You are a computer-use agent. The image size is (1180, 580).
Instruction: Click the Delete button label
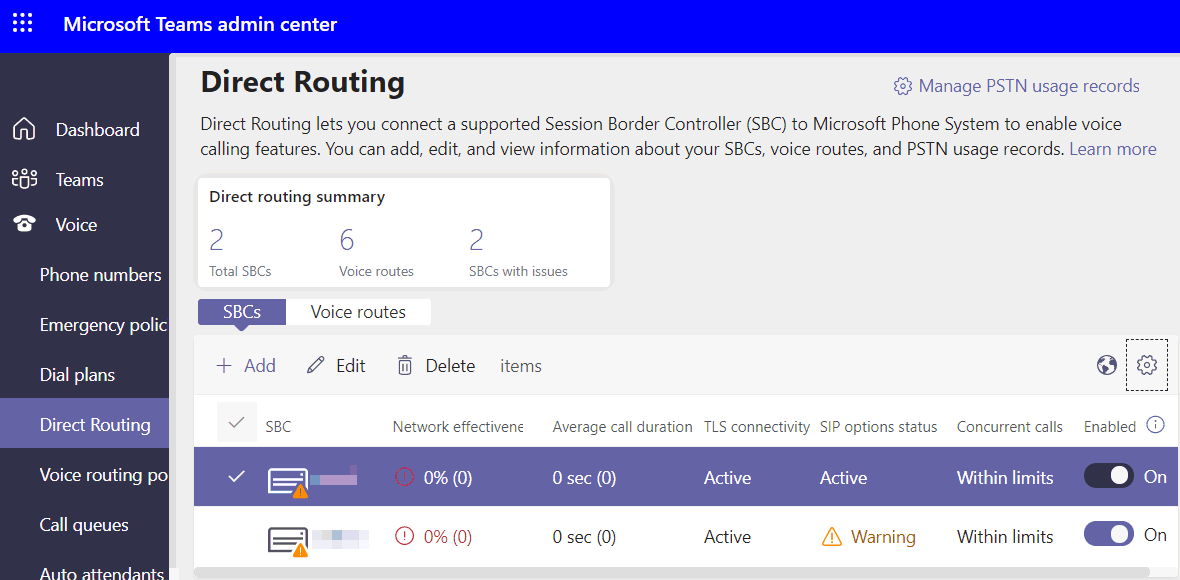point(450,366)
